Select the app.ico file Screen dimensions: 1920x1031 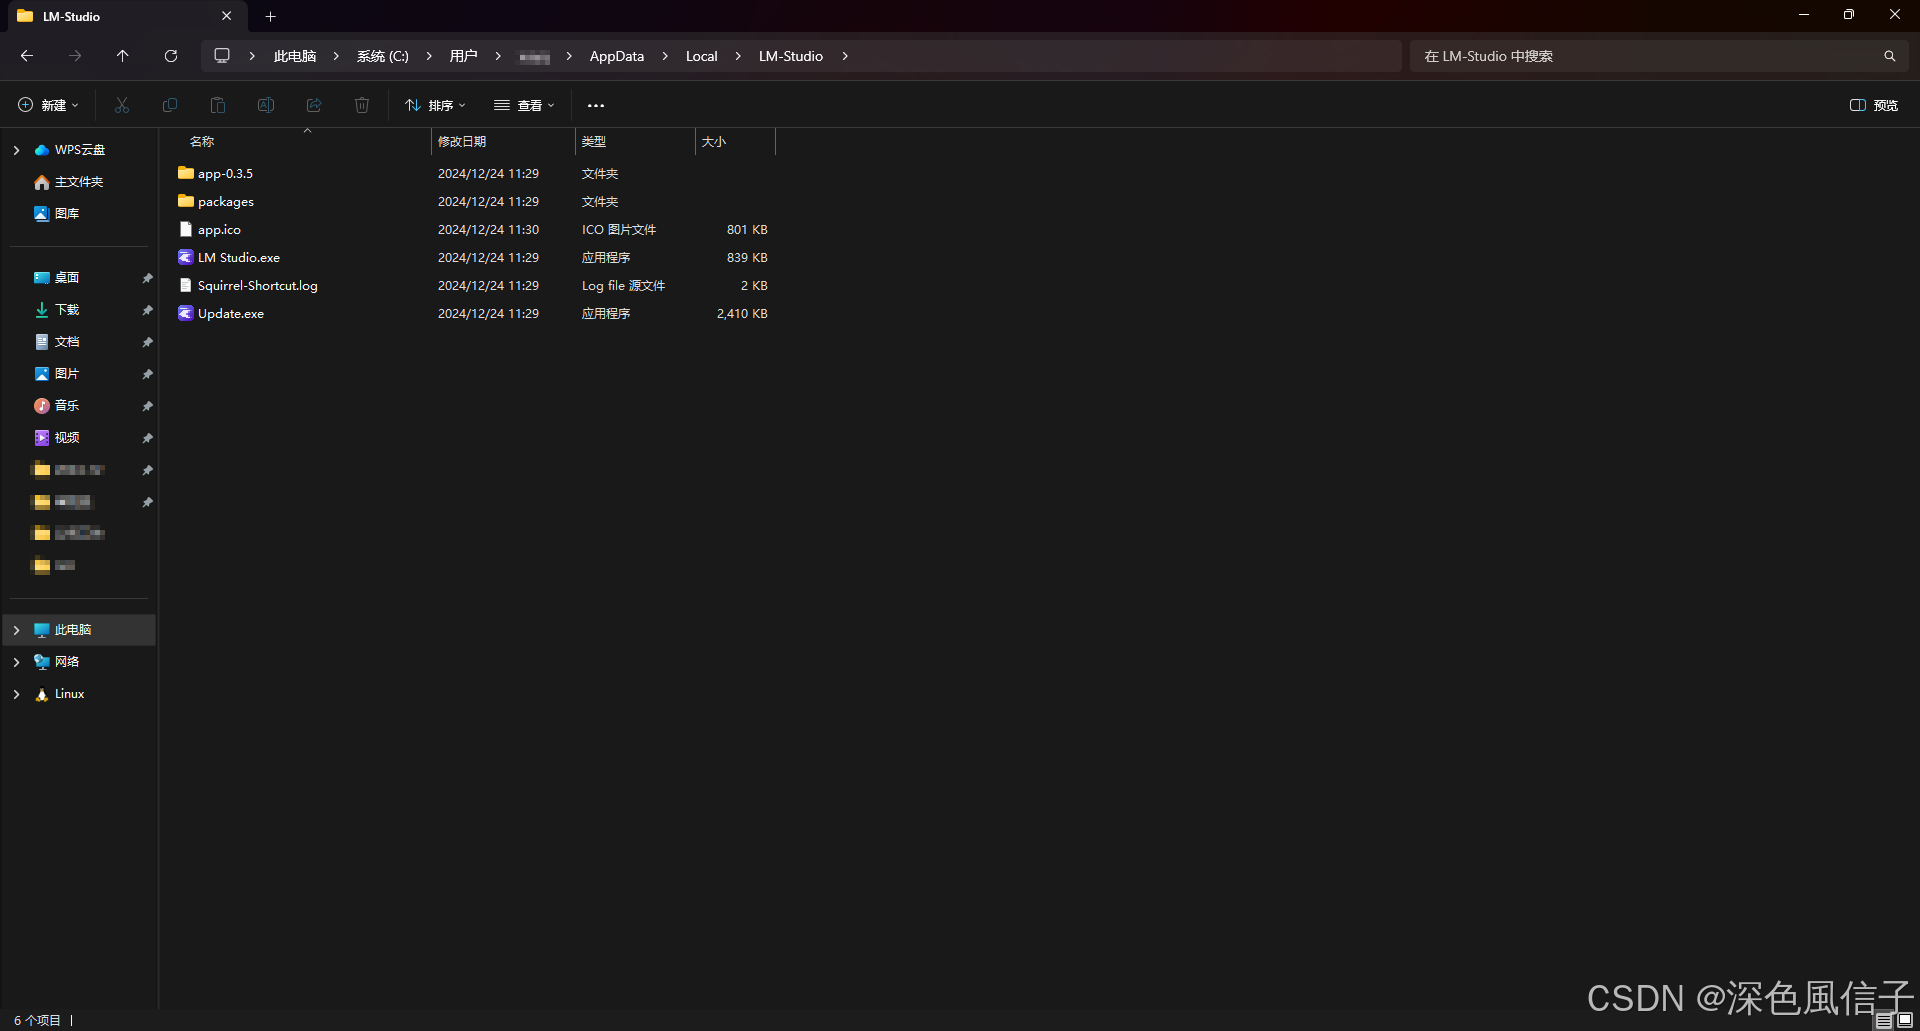219,229
